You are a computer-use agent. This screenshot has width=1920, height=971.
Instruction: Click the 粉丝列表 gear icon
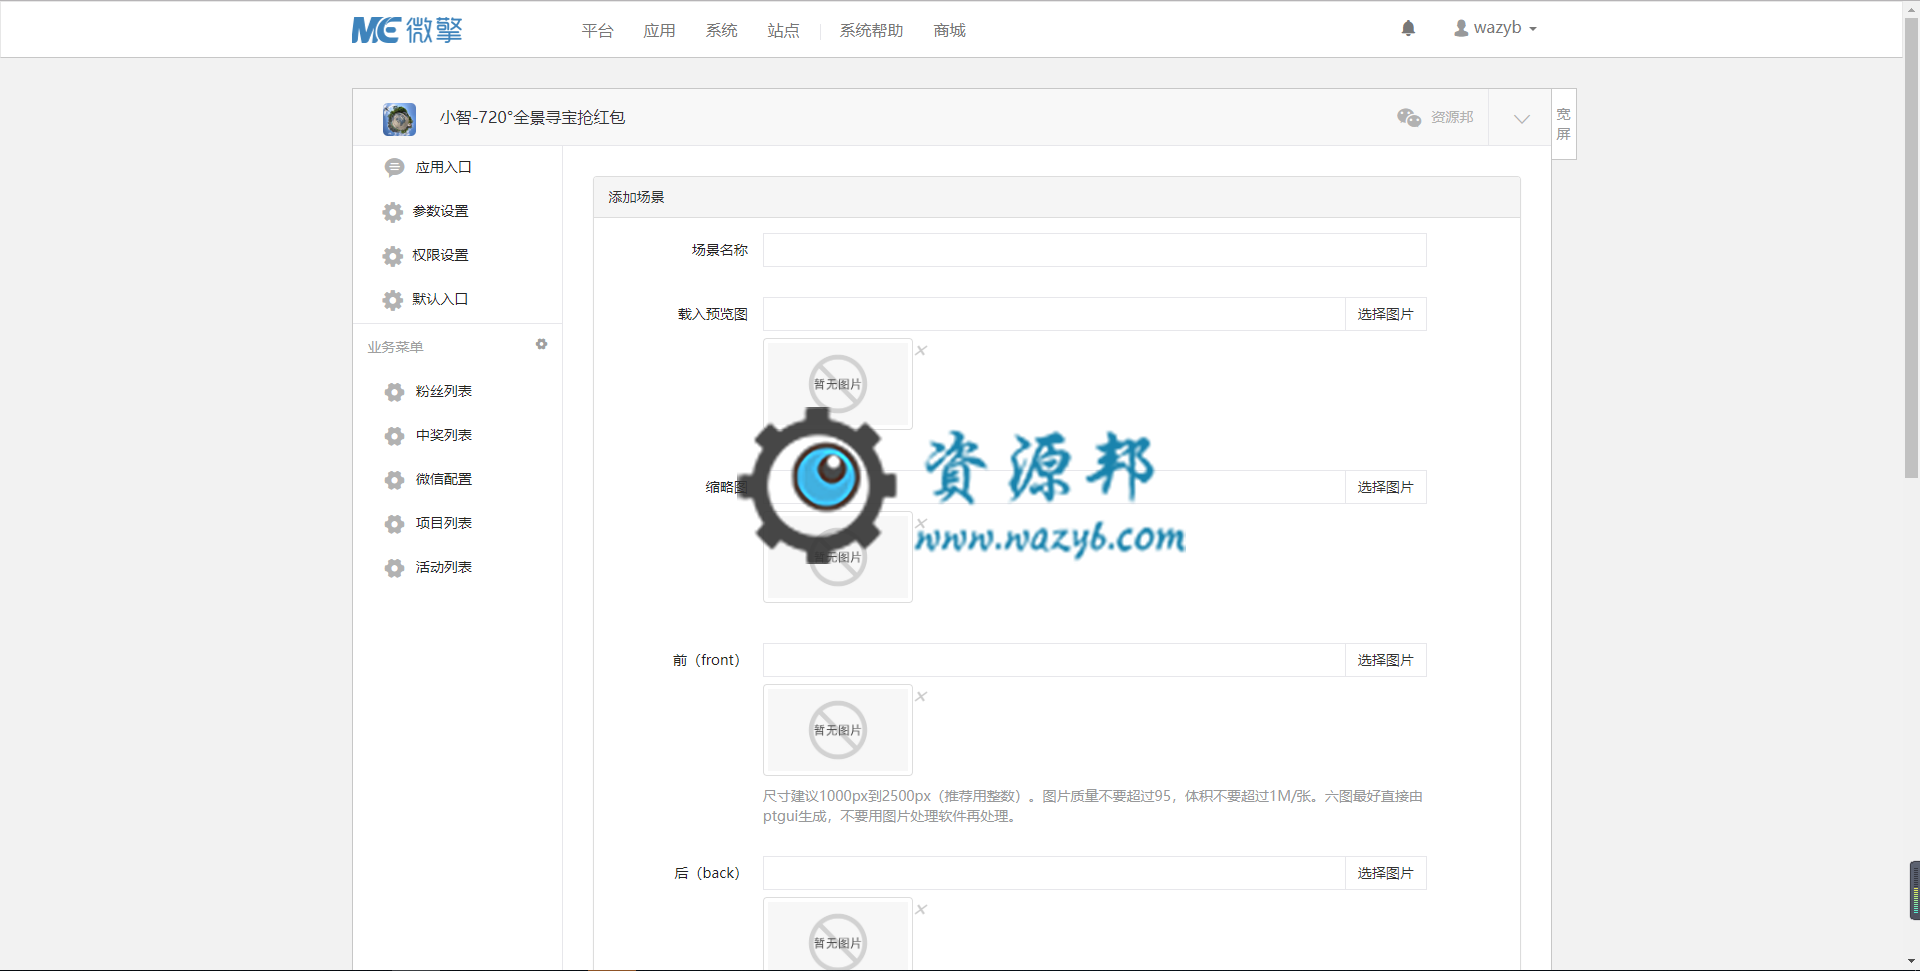point(395,392)
